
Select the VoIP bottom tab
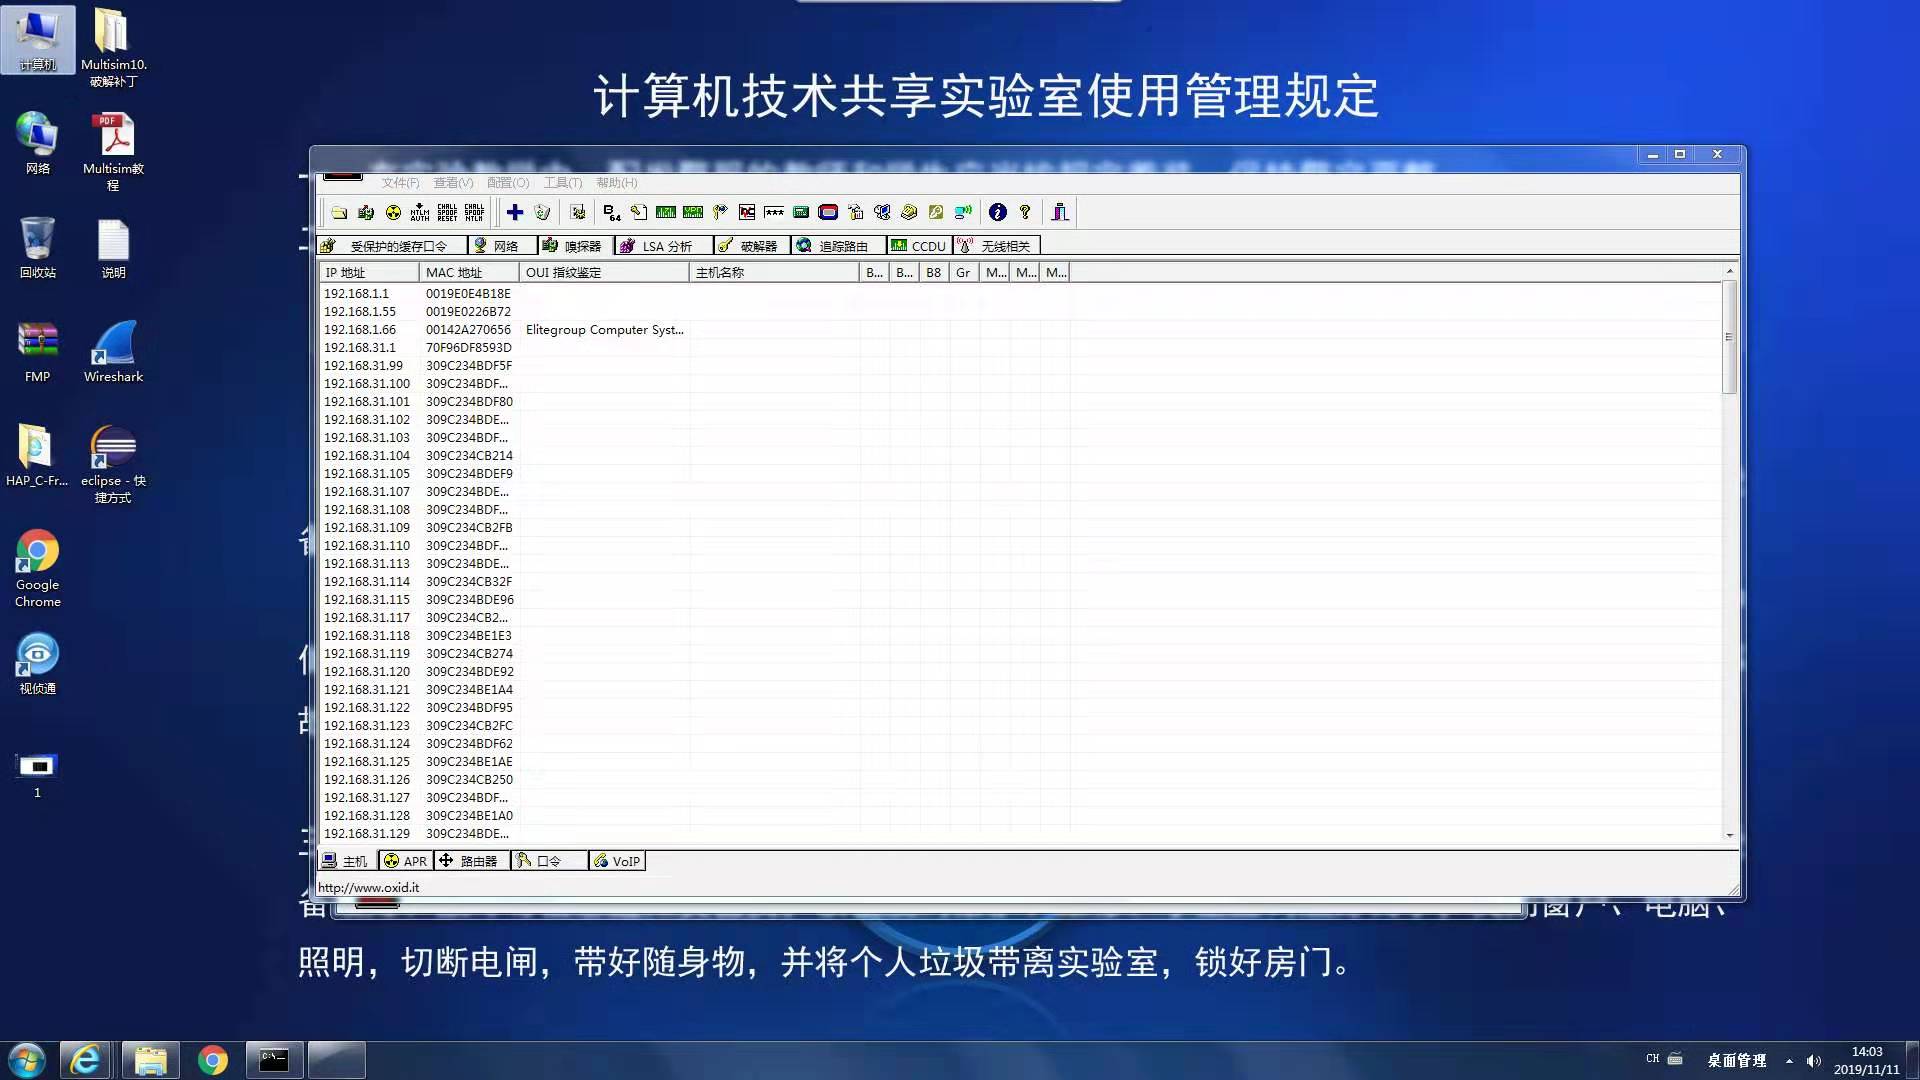[x=617, y=861]
